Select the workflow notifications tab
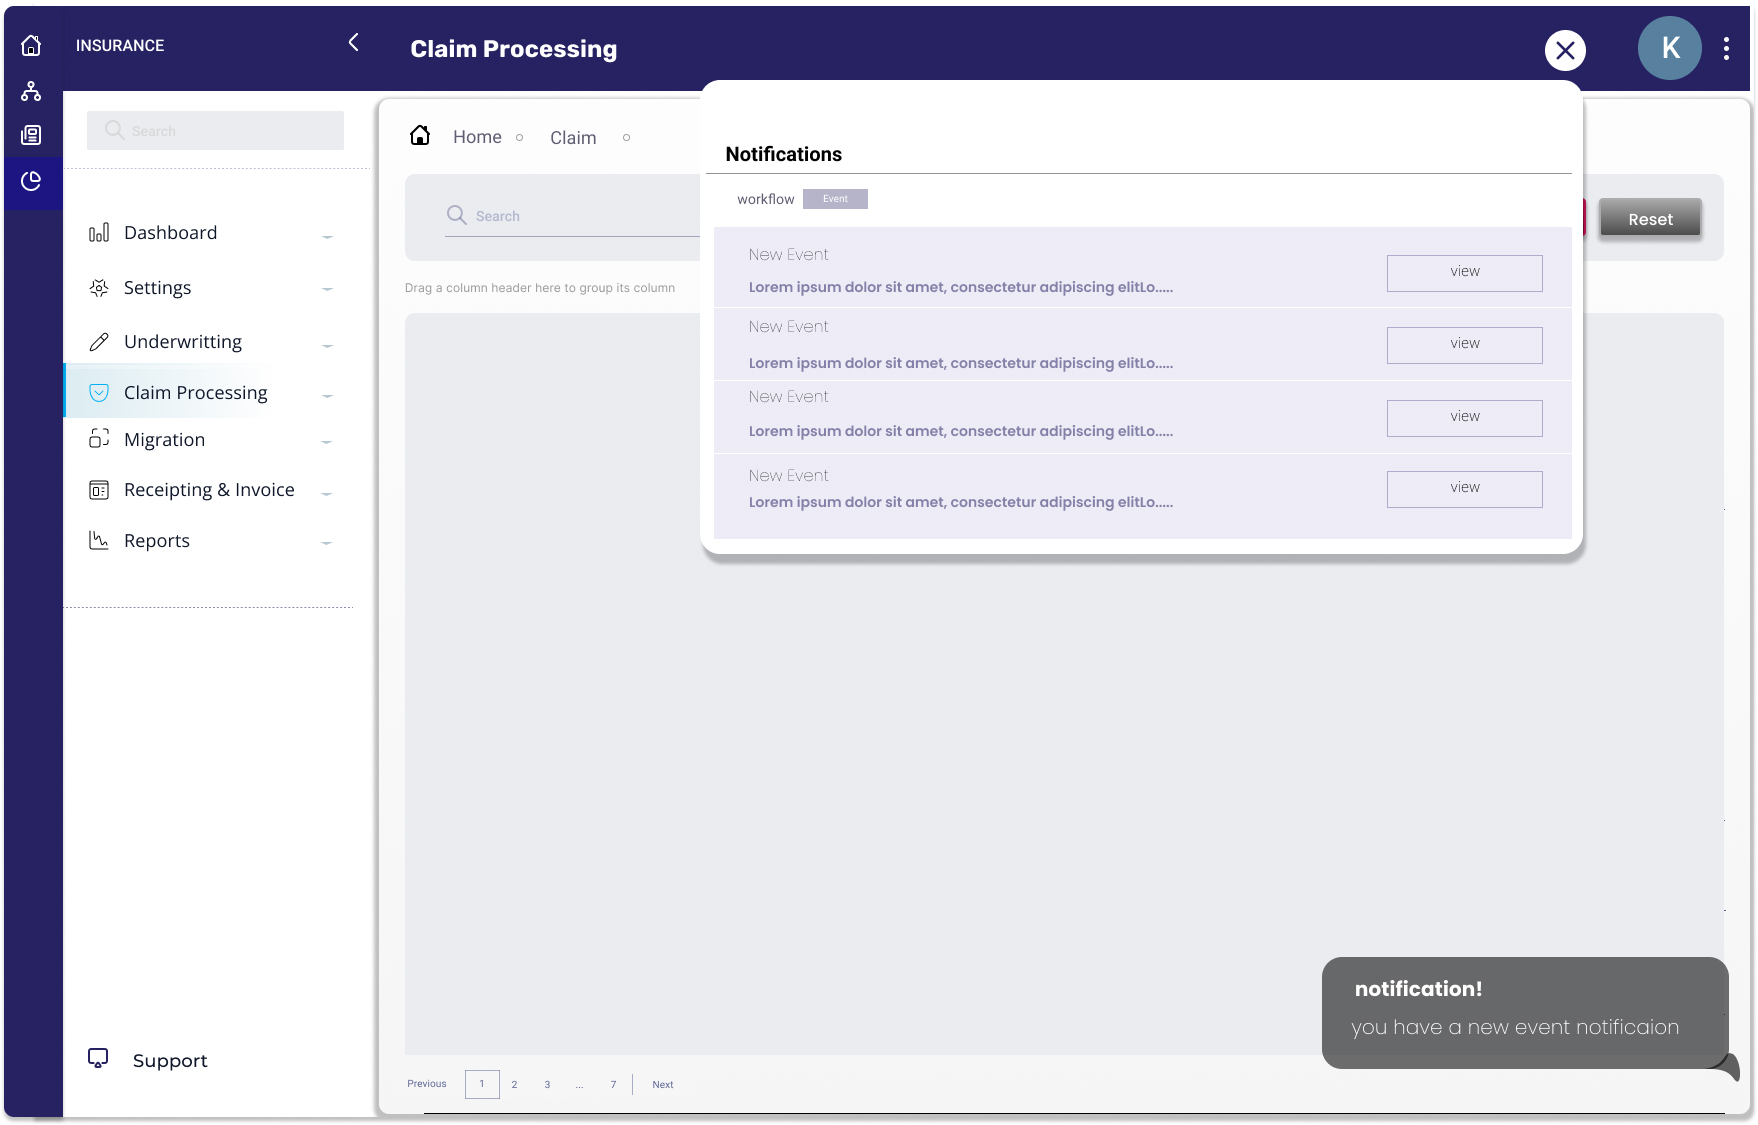 coord(765,199)
